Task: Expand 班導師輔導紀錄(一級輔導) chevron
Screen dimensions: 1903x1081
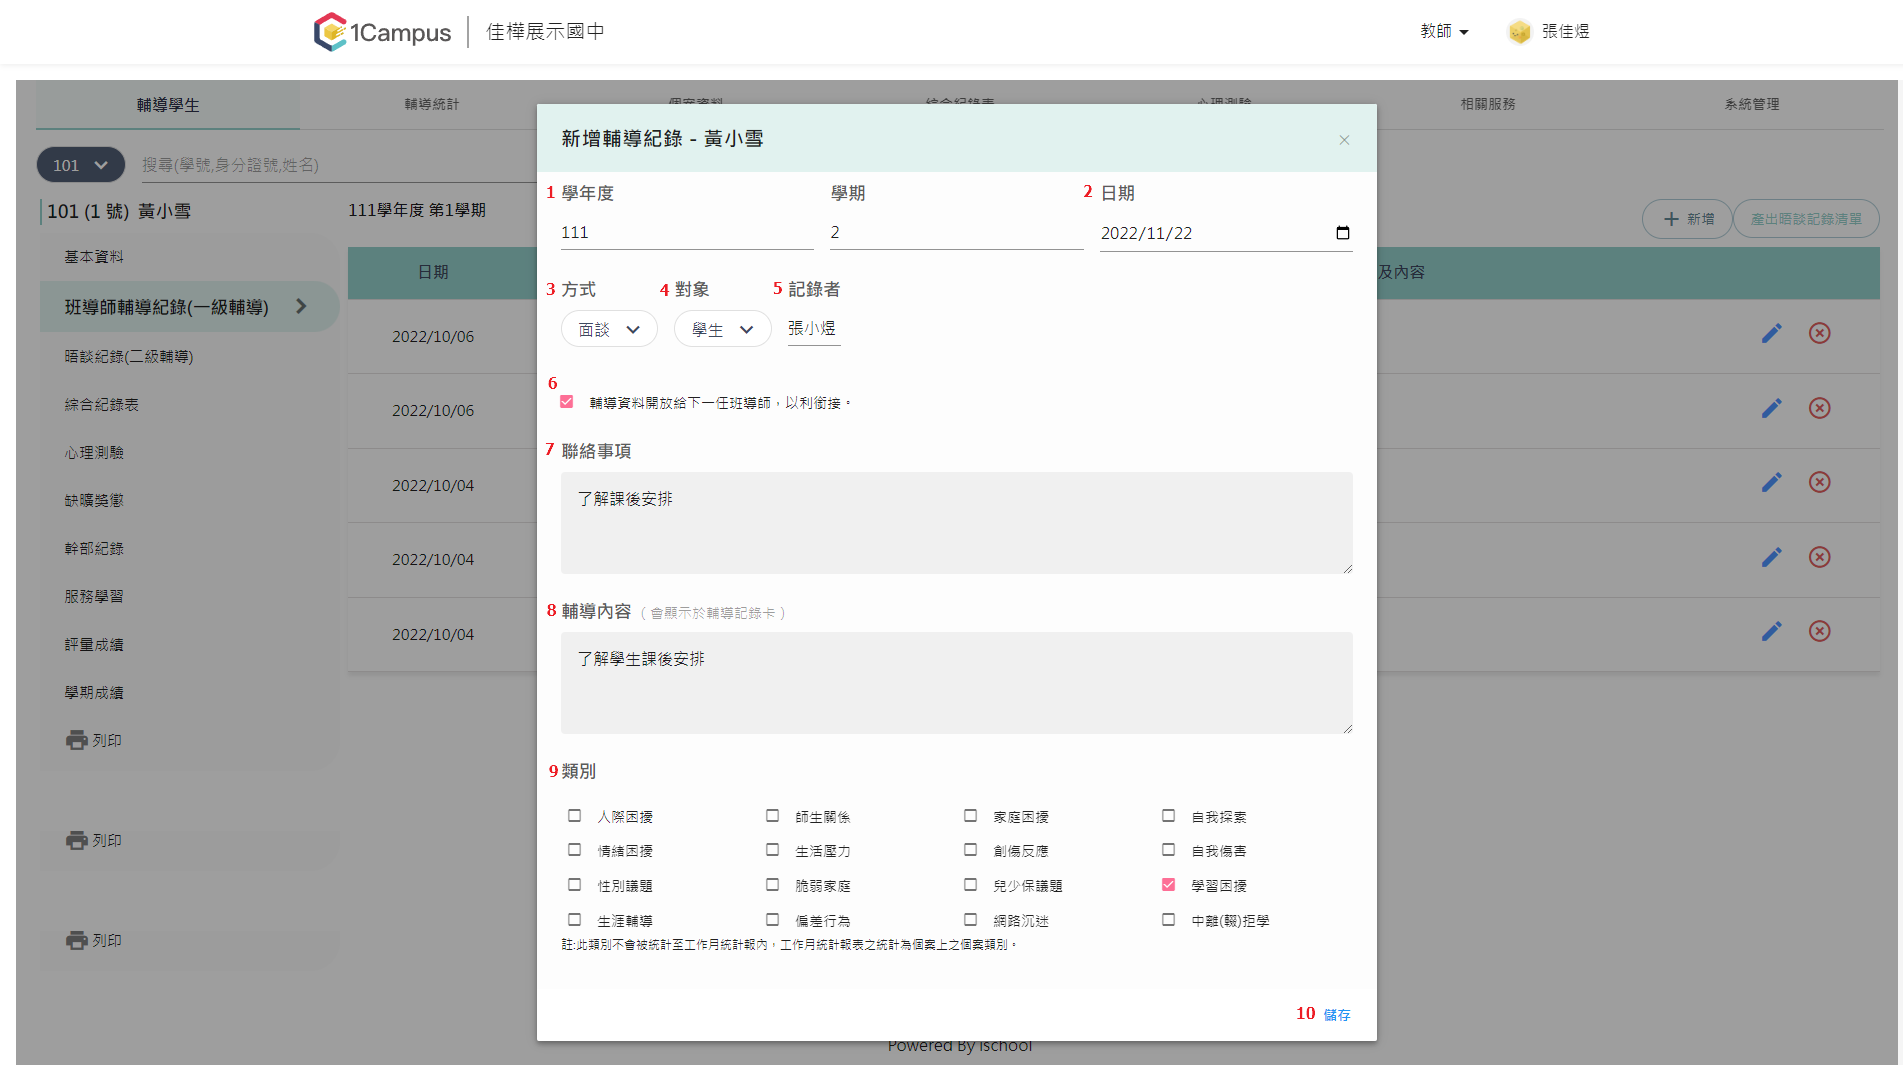Action: [x=301, y=307]
